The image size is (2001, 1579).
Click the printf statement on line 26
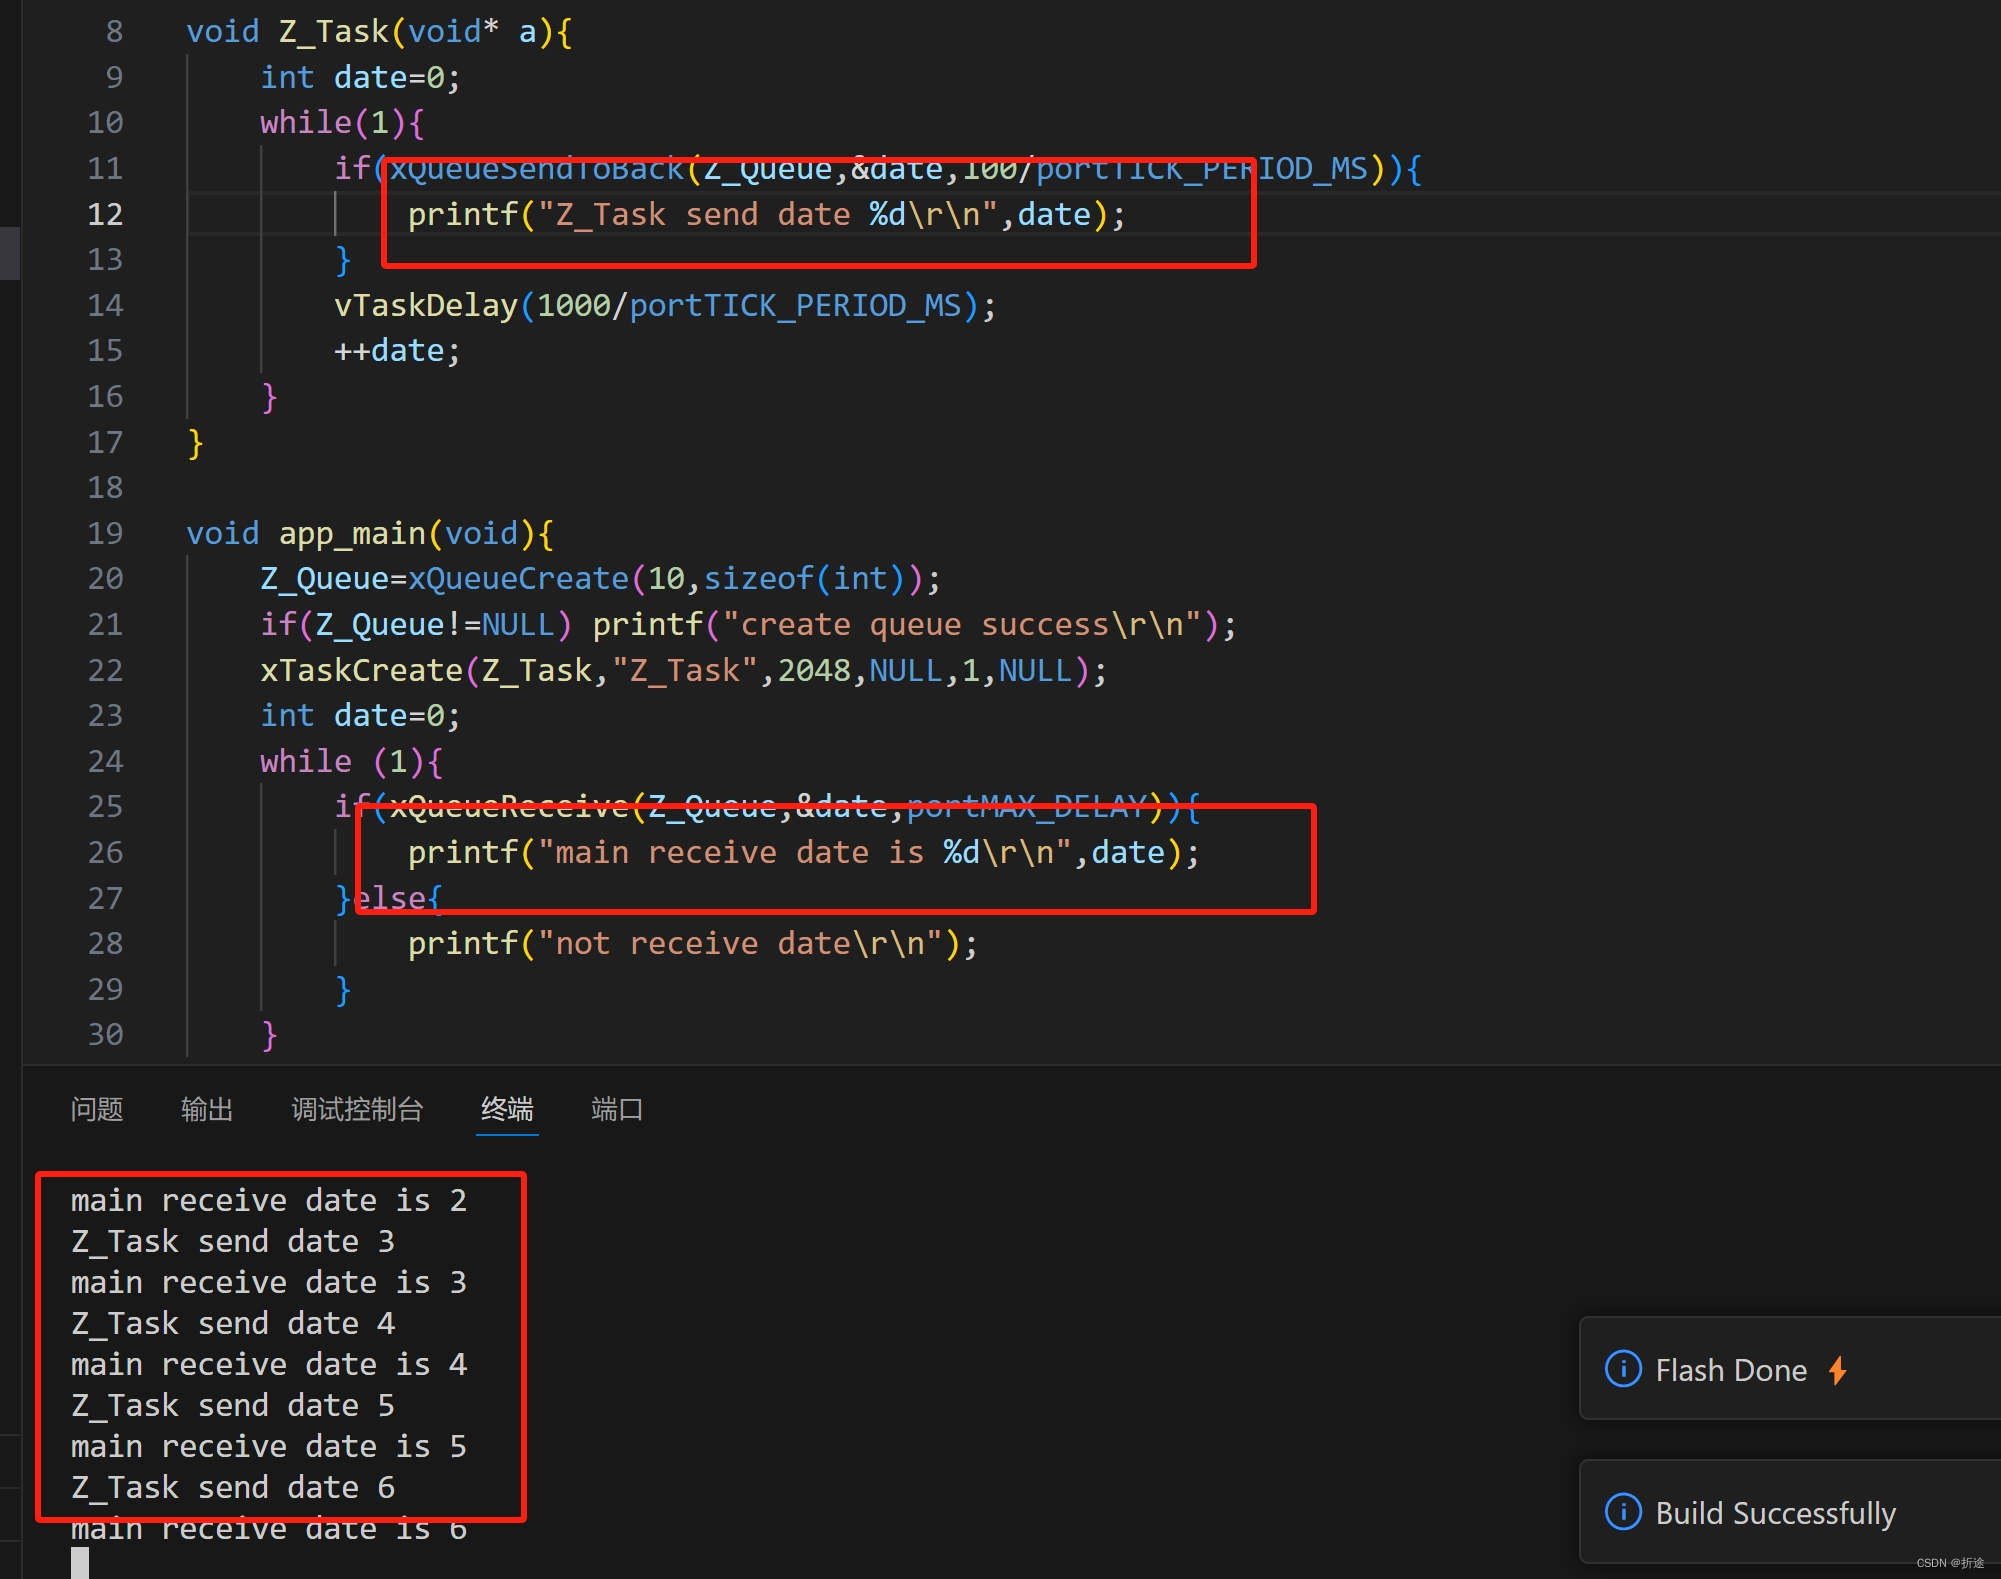point(800,852)
